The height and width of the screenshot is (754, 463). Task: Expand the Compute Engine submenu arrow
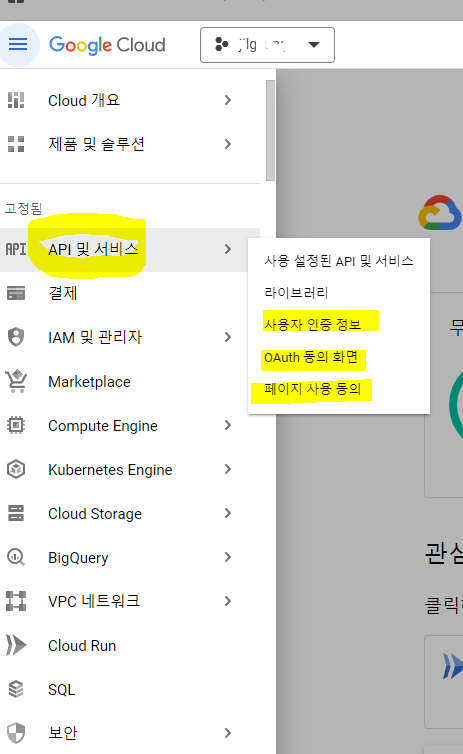[x=228, y=426]
